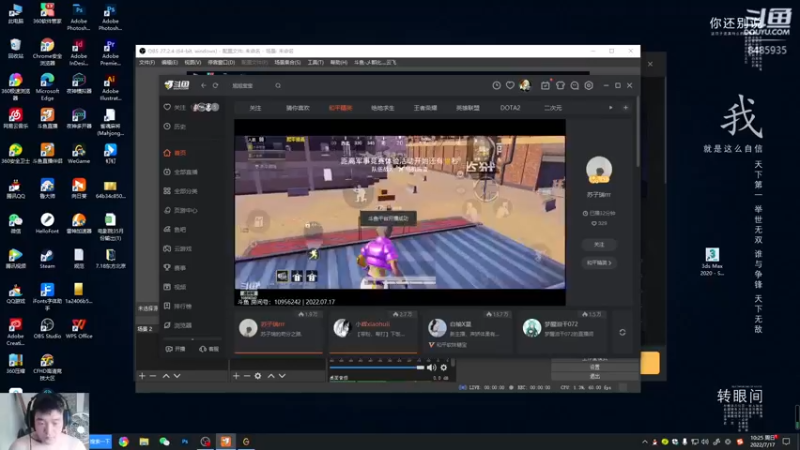The image size is (800, 450).
Task: Open the Chrome browser in taskbar
Action: click(124, 441)
